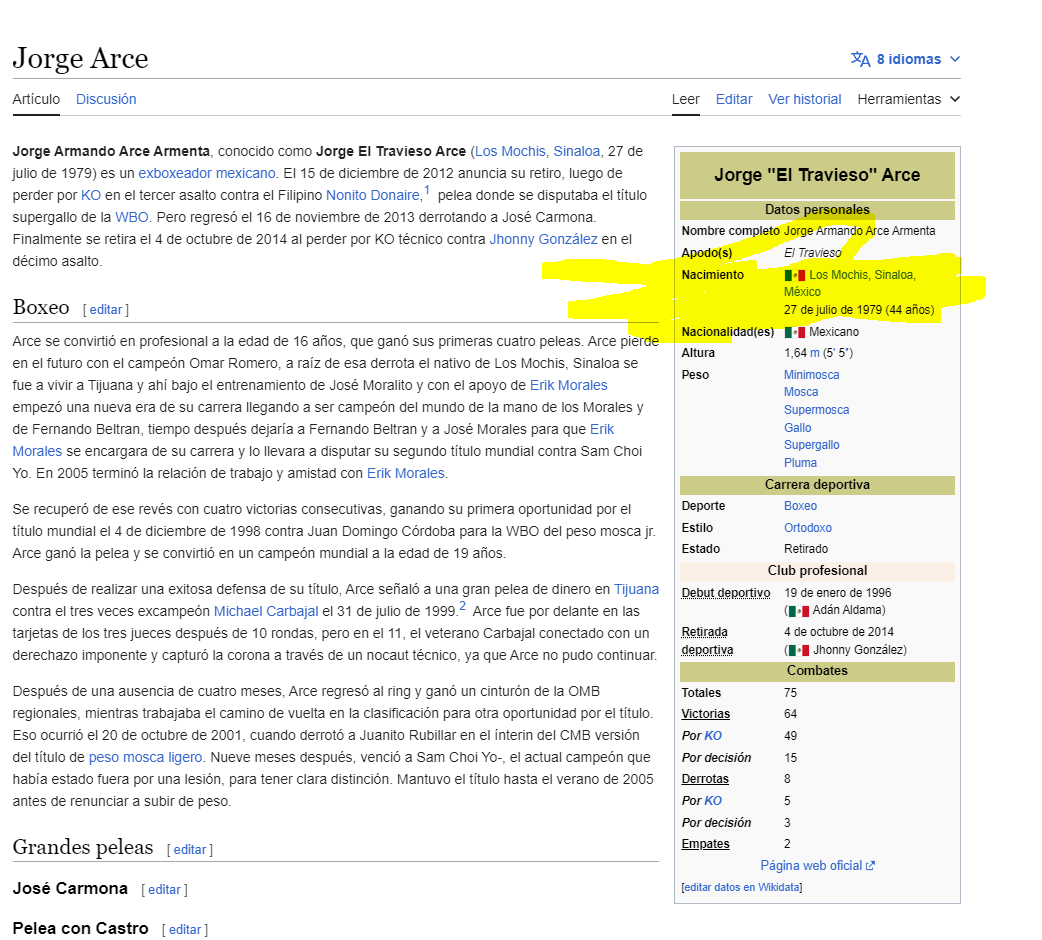Click editar datos en Wikidata
This screenshot has height=940, width=1042.
(742, 888)
